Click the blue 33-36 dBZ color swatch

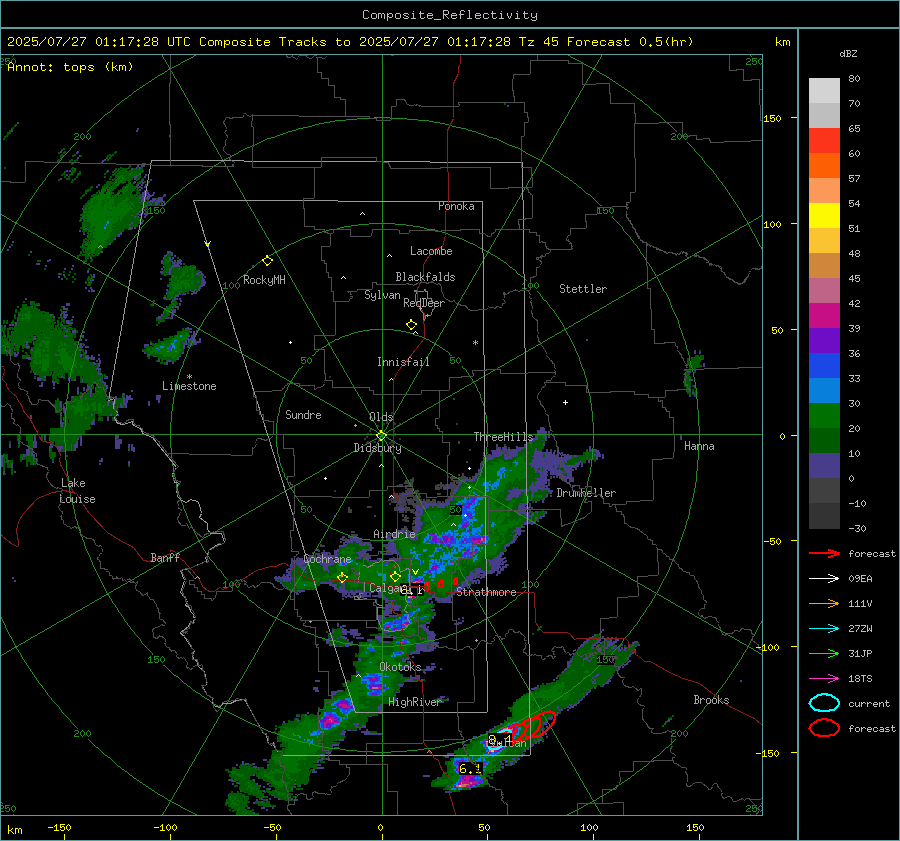point(824,366)
